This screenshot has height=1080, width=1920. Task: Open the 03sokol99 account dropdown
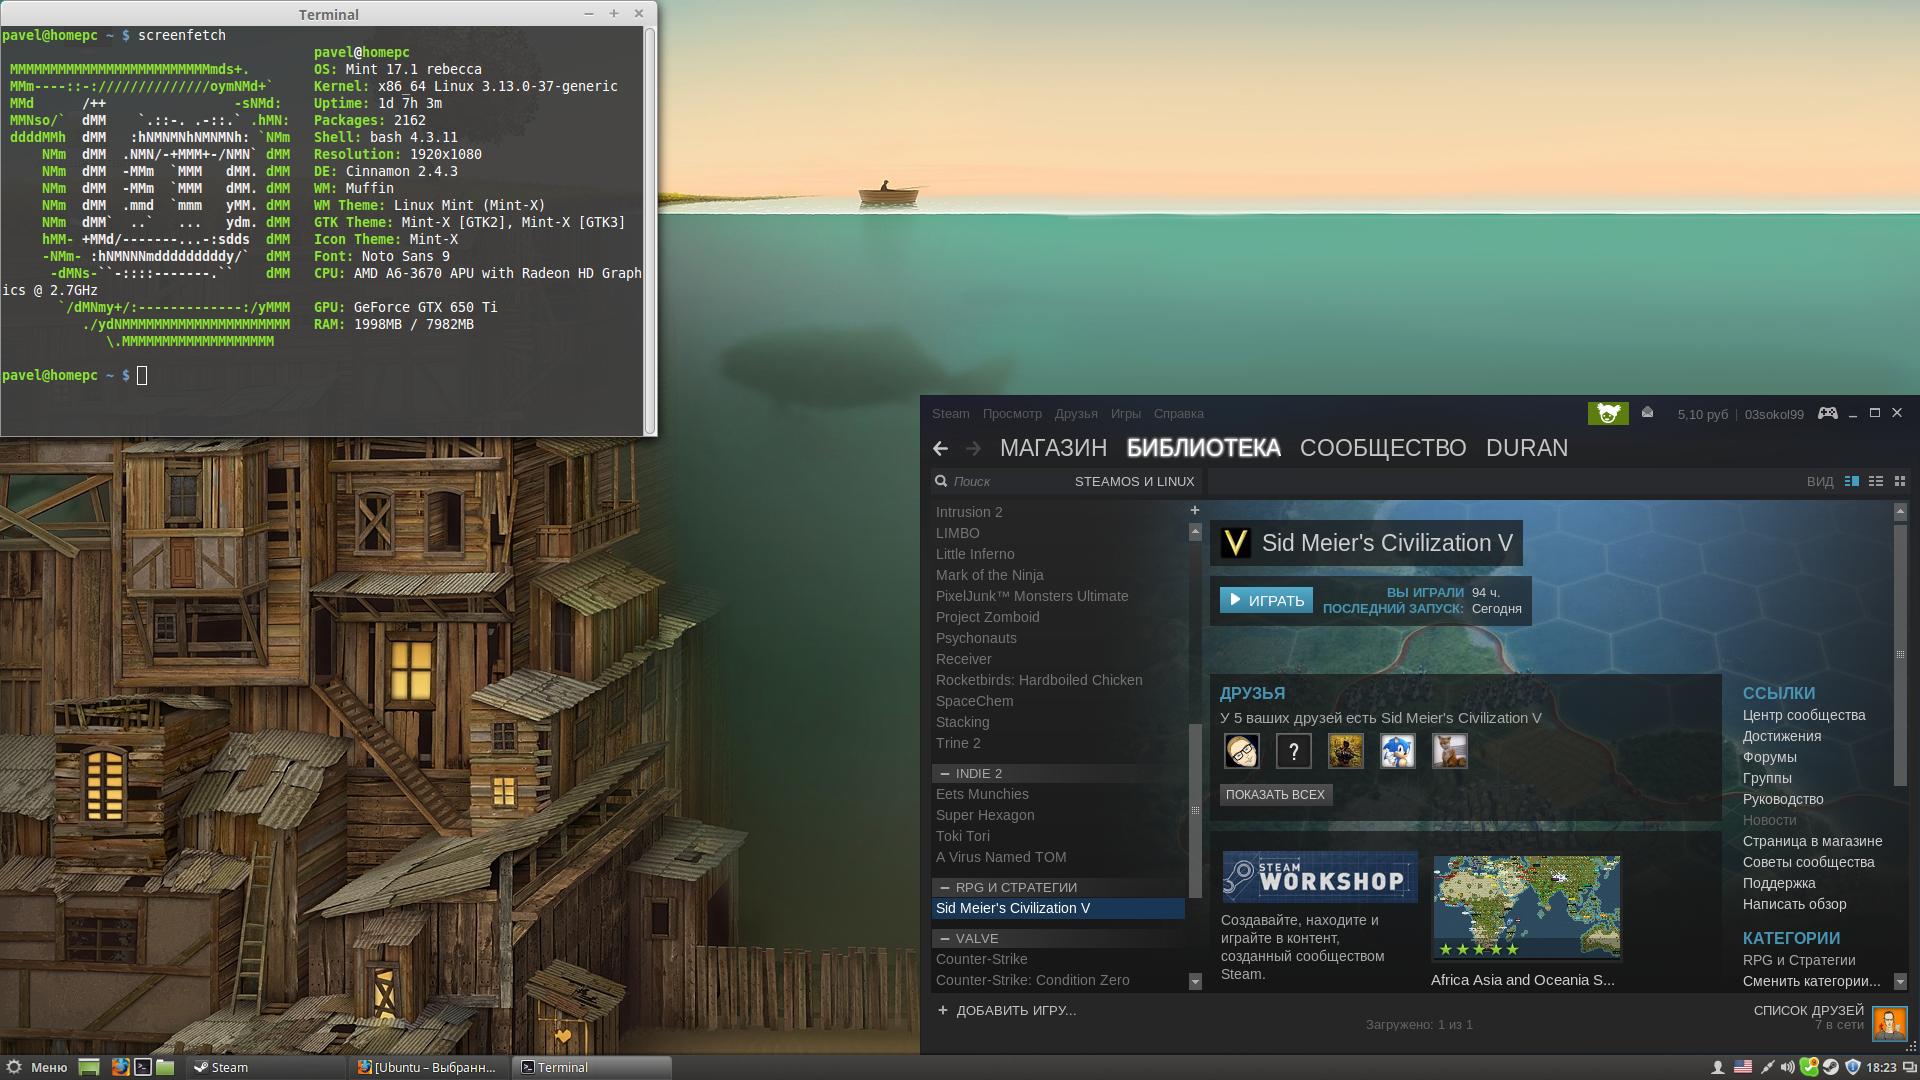[x=1774, y=414]
